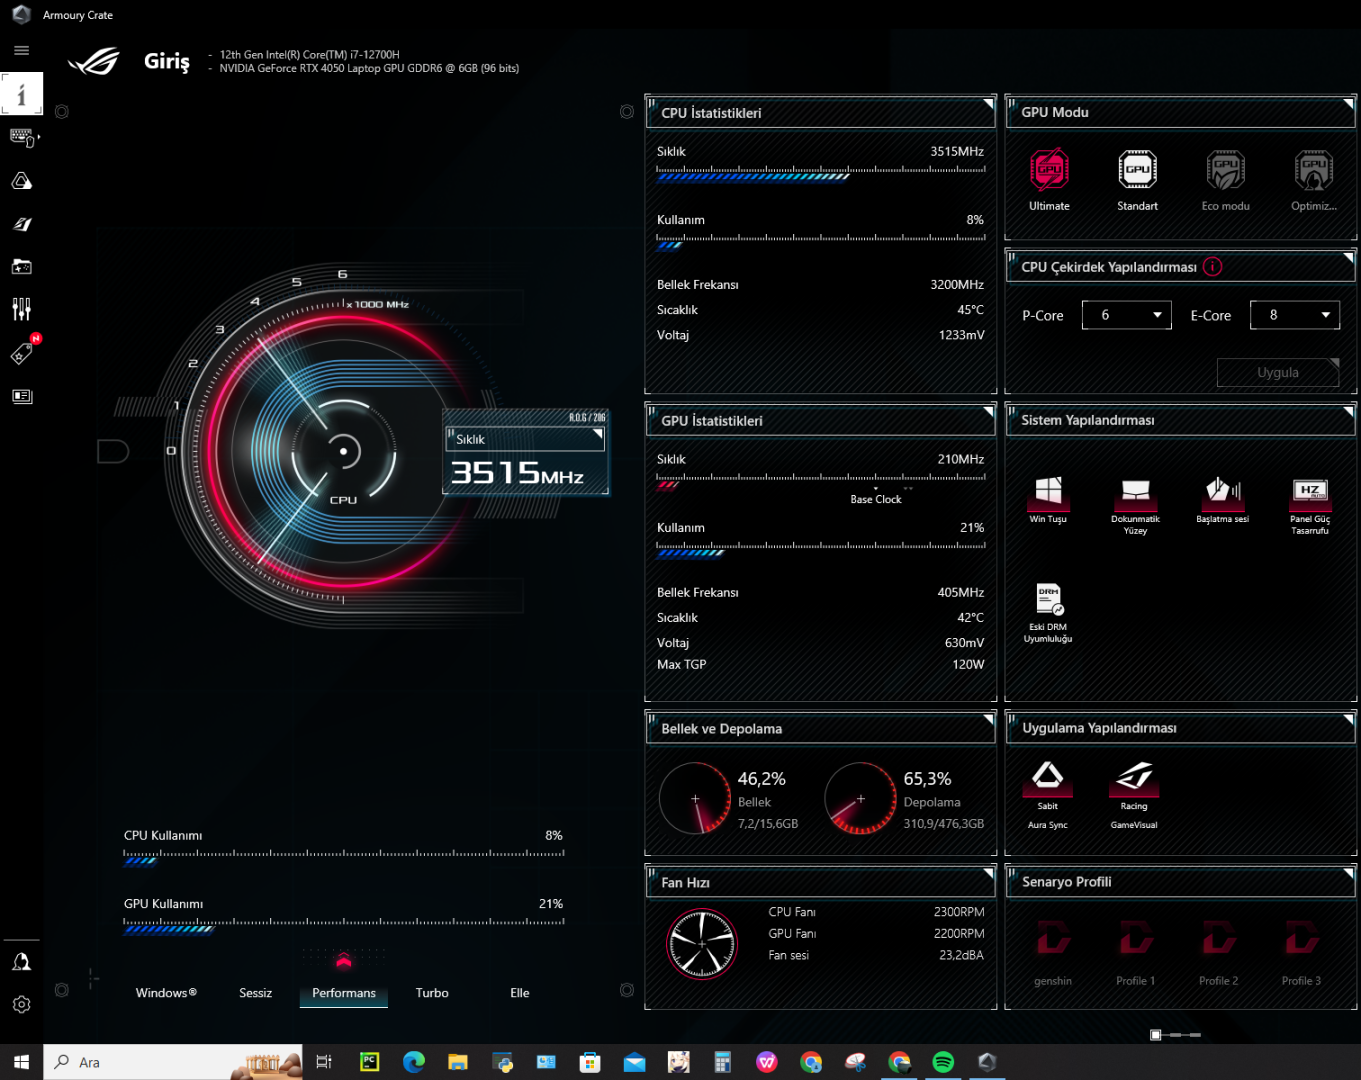Open Aura Sync in left sidebar
Image resolution: width=1361 pixels, height=1080 pixels.
(x=21, y=181)
